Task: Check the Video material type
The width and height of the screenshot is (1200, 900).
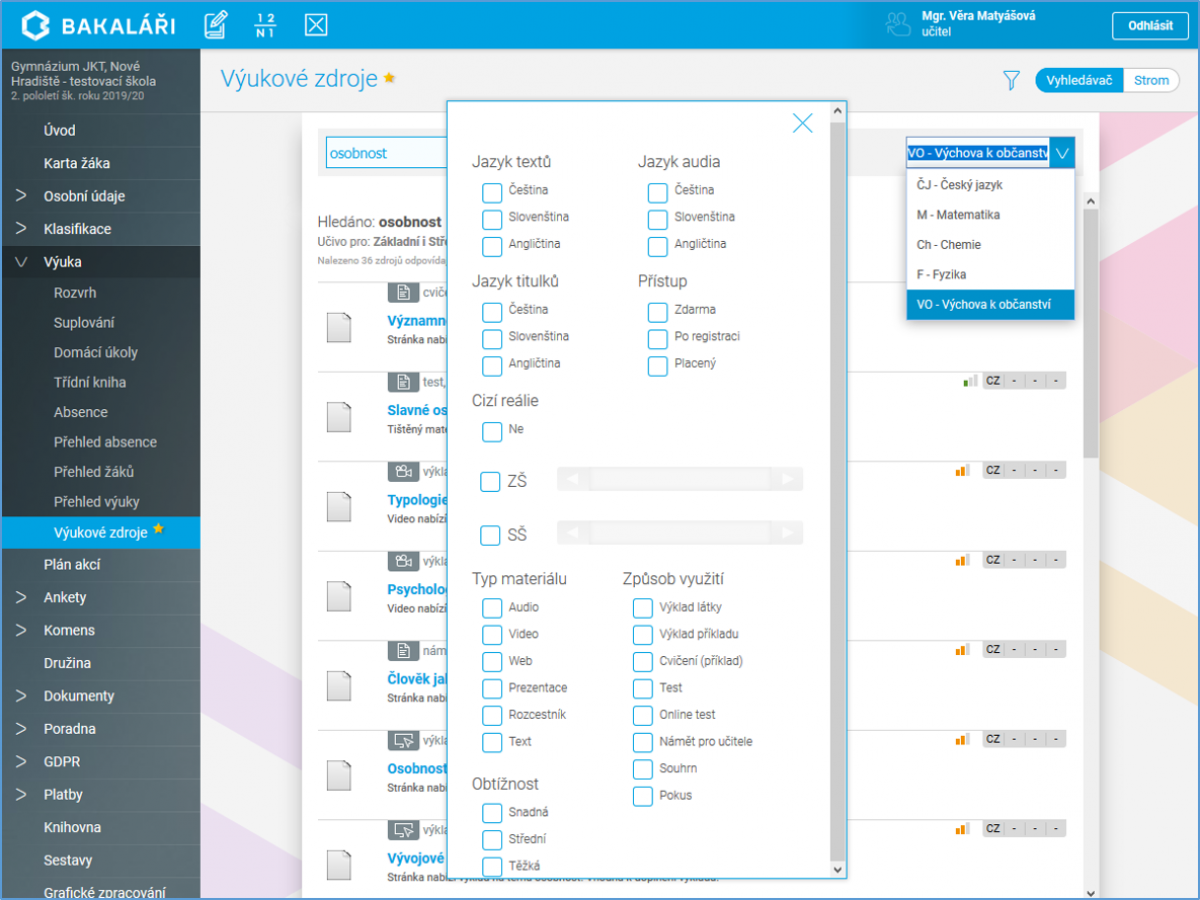Action: (491, 635)
